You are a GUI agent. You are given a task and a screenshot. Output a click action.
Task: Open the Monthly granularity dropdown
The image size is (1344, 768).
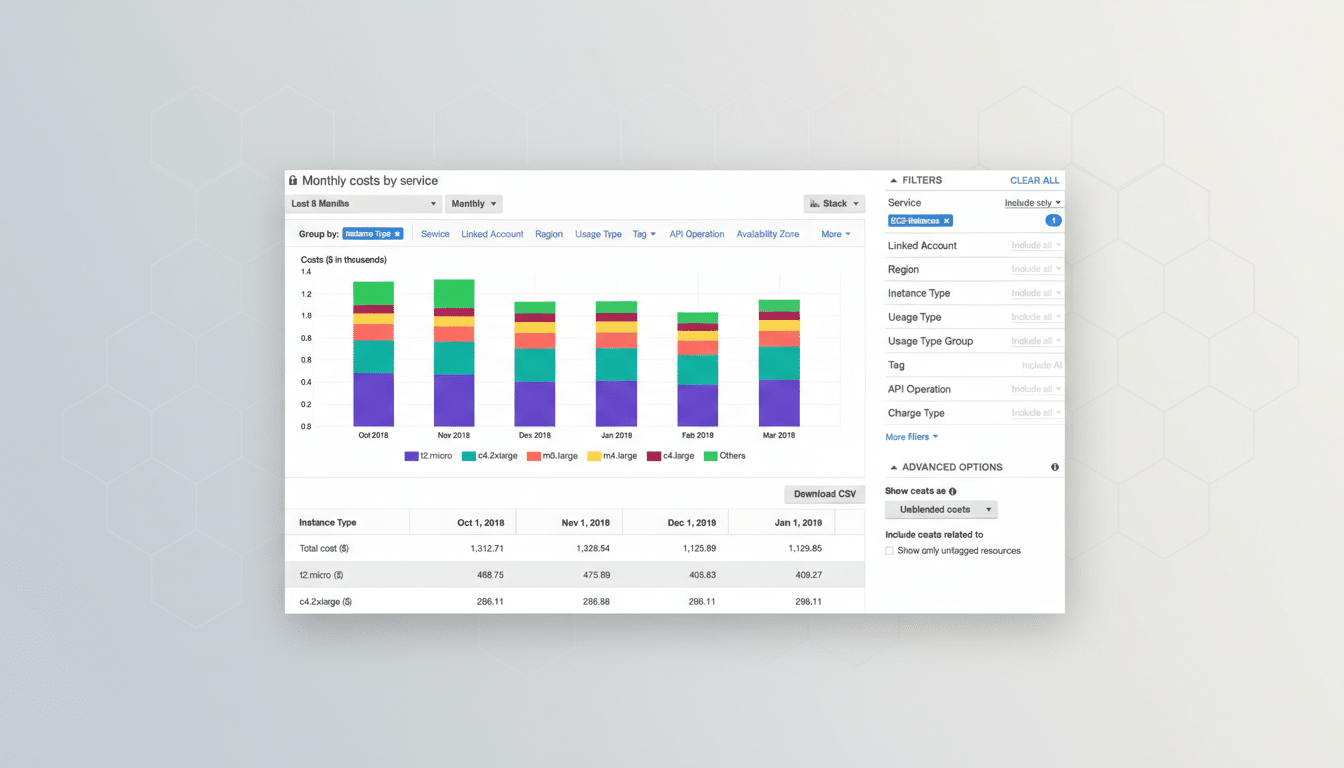pos(473,204)
